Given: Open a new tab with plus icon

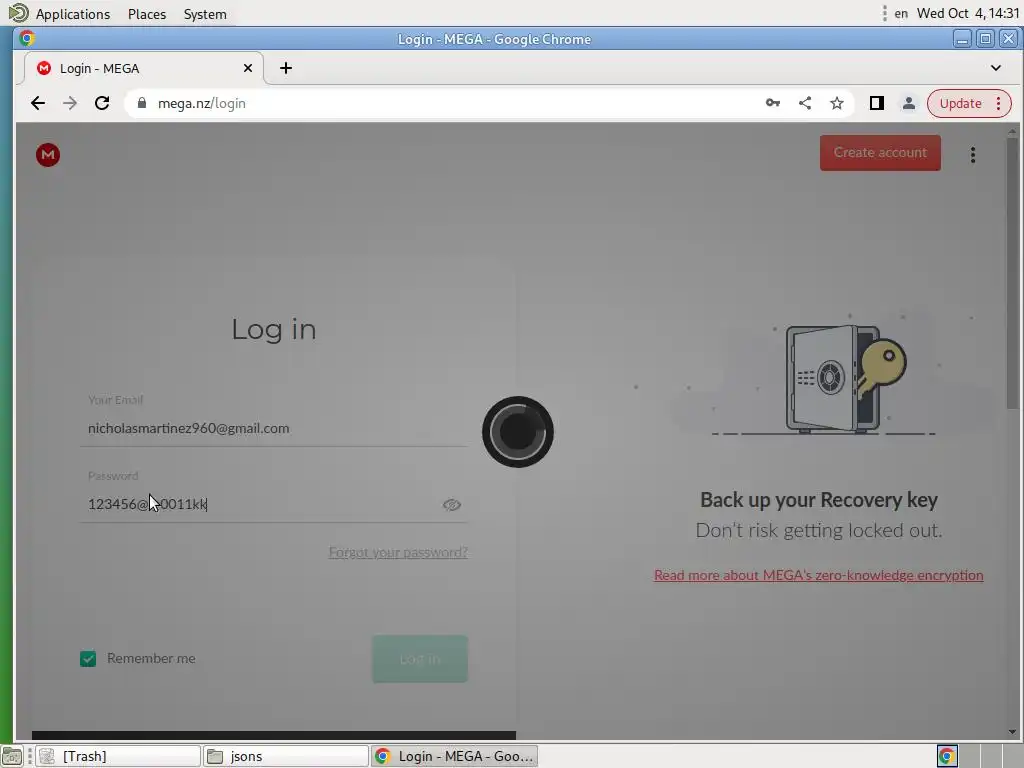Looking at the screenshot, I should tap(285, 68).
